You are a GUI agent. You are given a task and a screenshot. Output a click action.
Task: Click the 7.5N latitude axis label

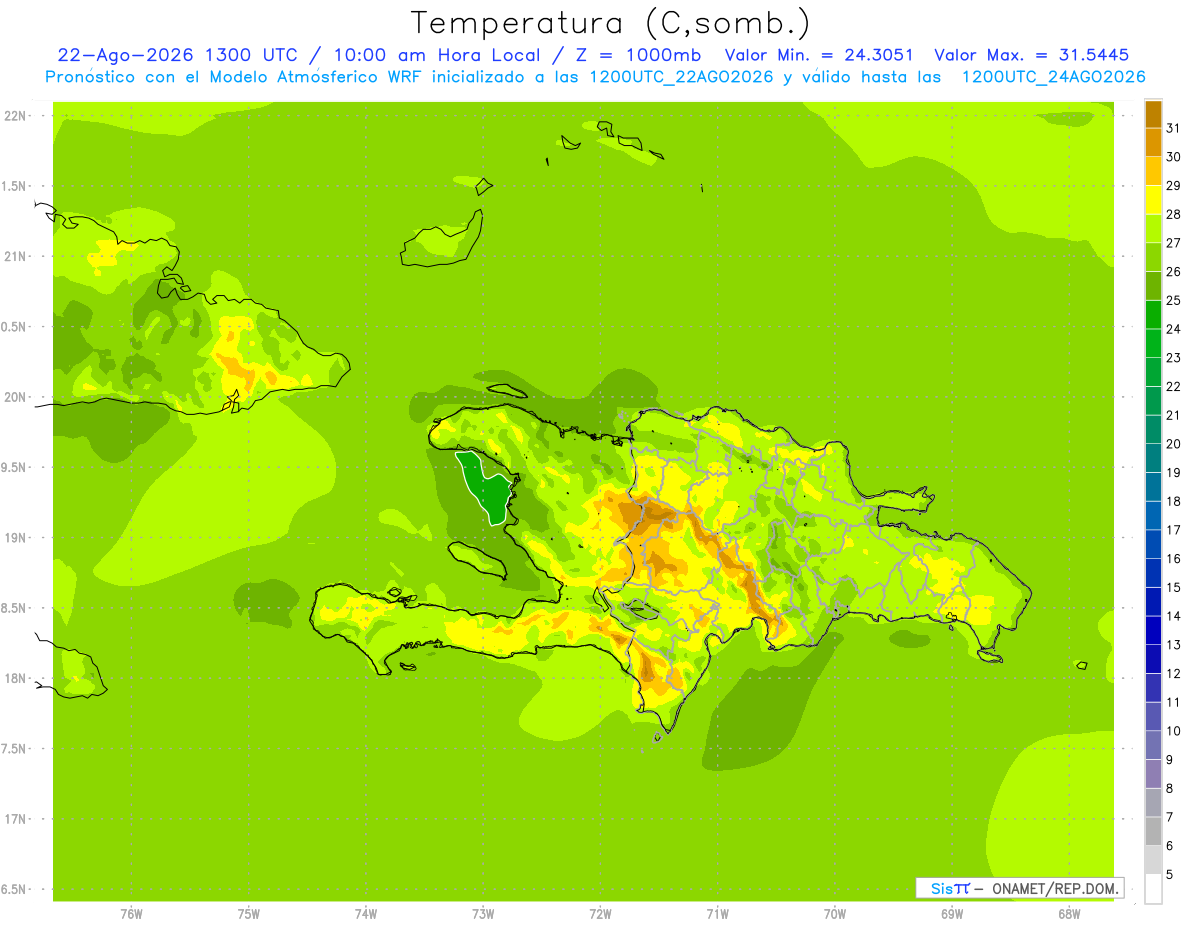tap(14, 749)
